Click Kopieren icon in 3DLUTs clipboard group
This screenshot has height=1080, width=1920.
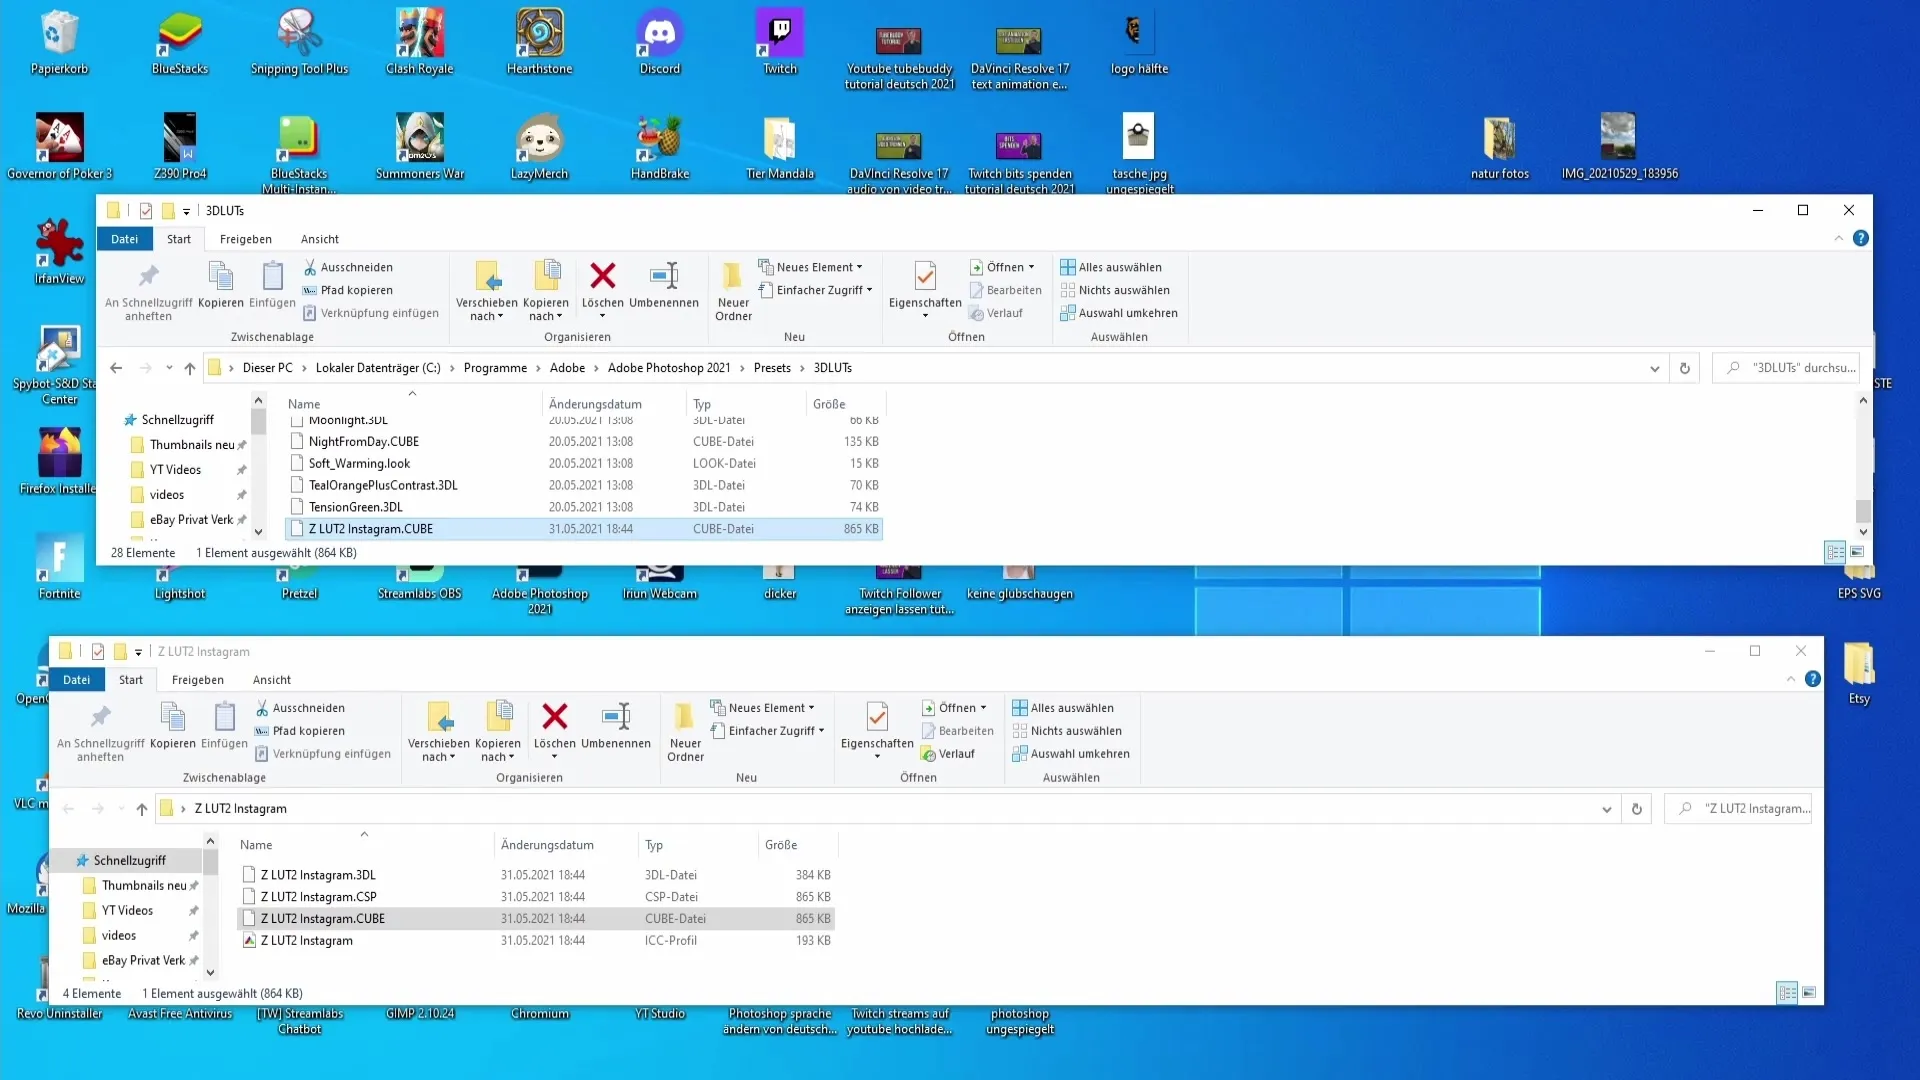pos(221,276)
